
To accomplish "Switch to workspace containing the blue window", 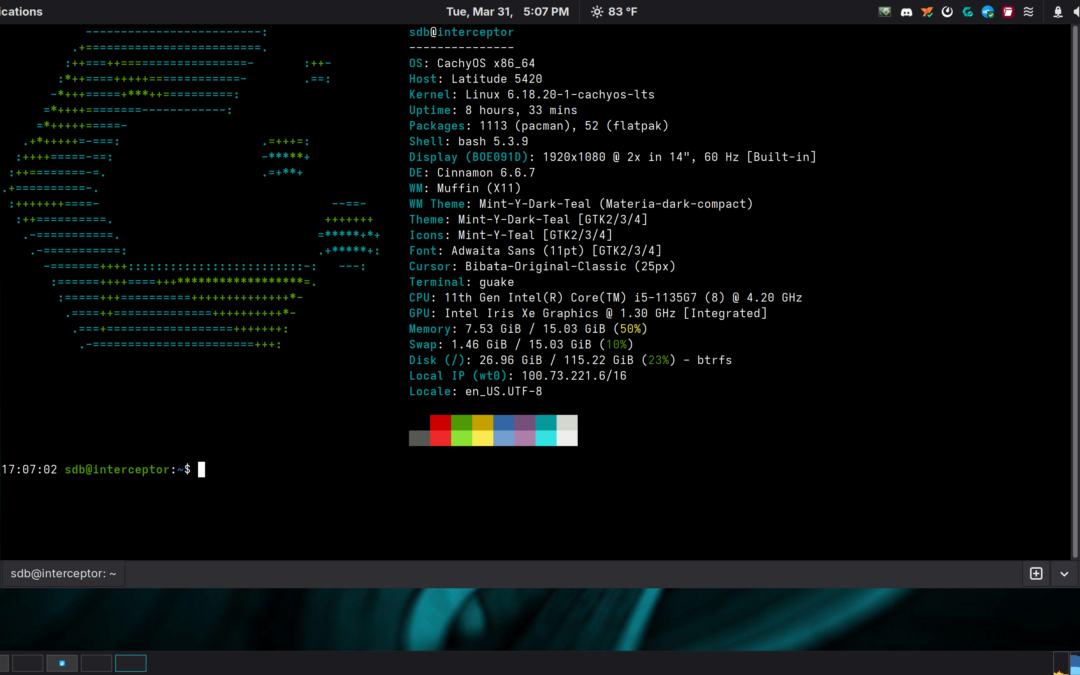I will point(62,663).
